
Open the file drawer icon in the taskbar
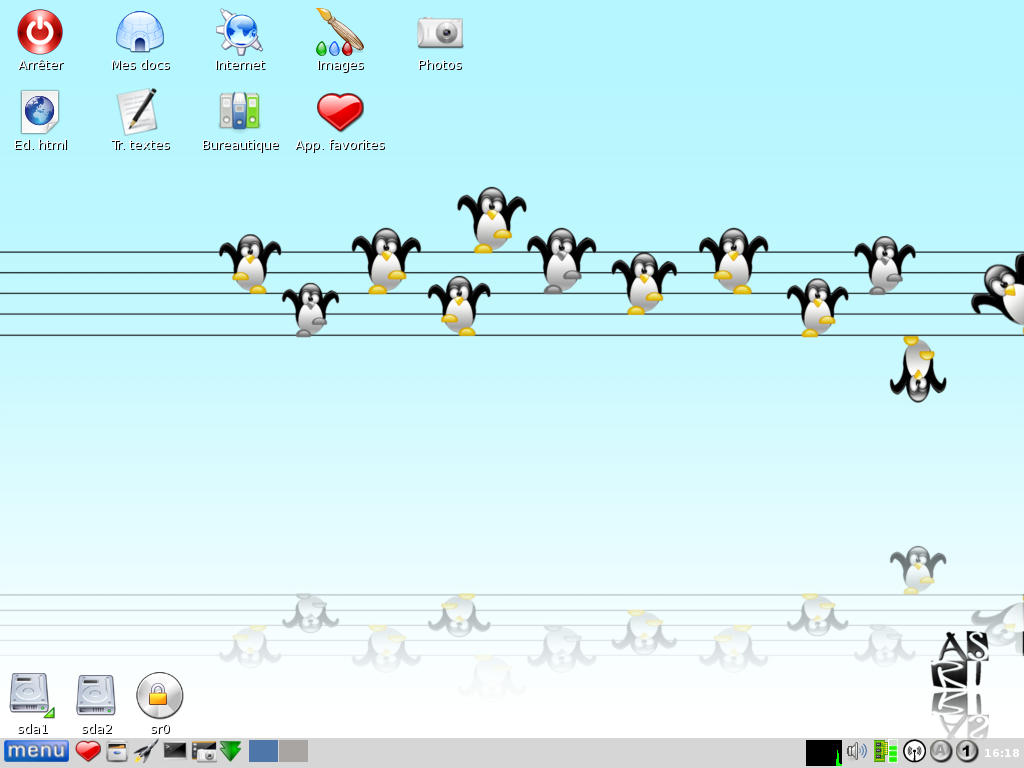117,752
